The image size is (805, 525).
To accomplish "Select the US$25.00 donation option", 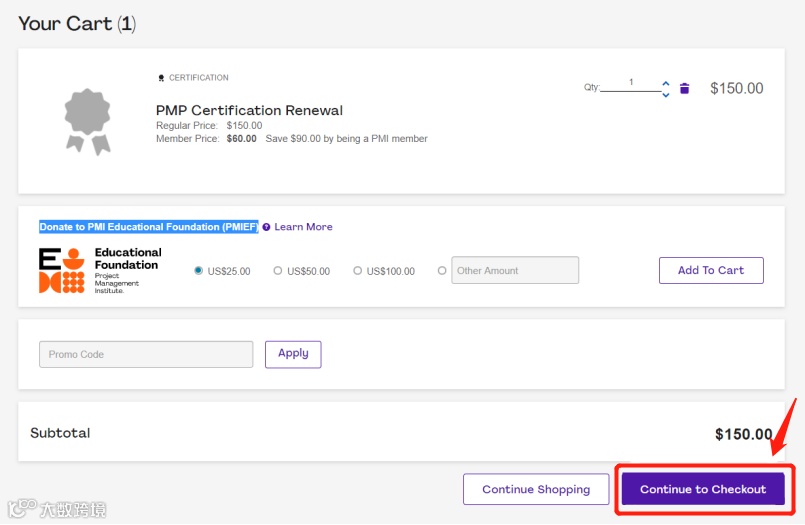I will click(198, 270).
